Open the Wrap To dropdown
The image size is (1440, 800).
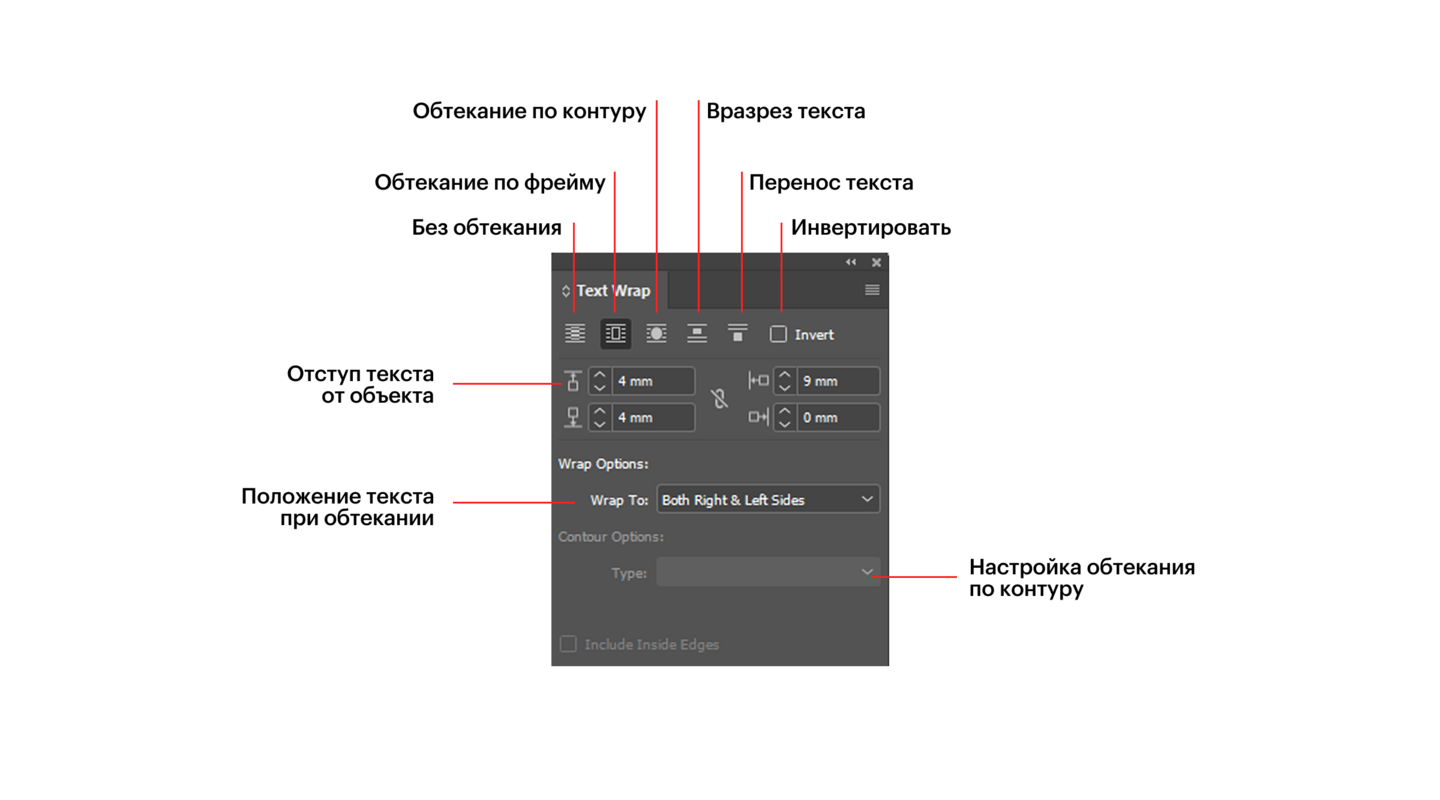click(x=768, y=499)
